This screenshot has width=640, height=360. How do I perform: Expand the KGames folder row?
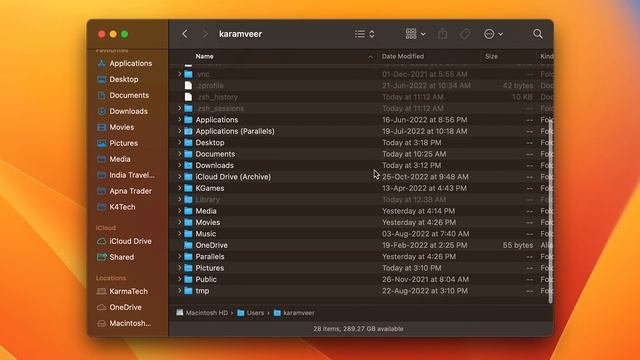coord(179,188)
